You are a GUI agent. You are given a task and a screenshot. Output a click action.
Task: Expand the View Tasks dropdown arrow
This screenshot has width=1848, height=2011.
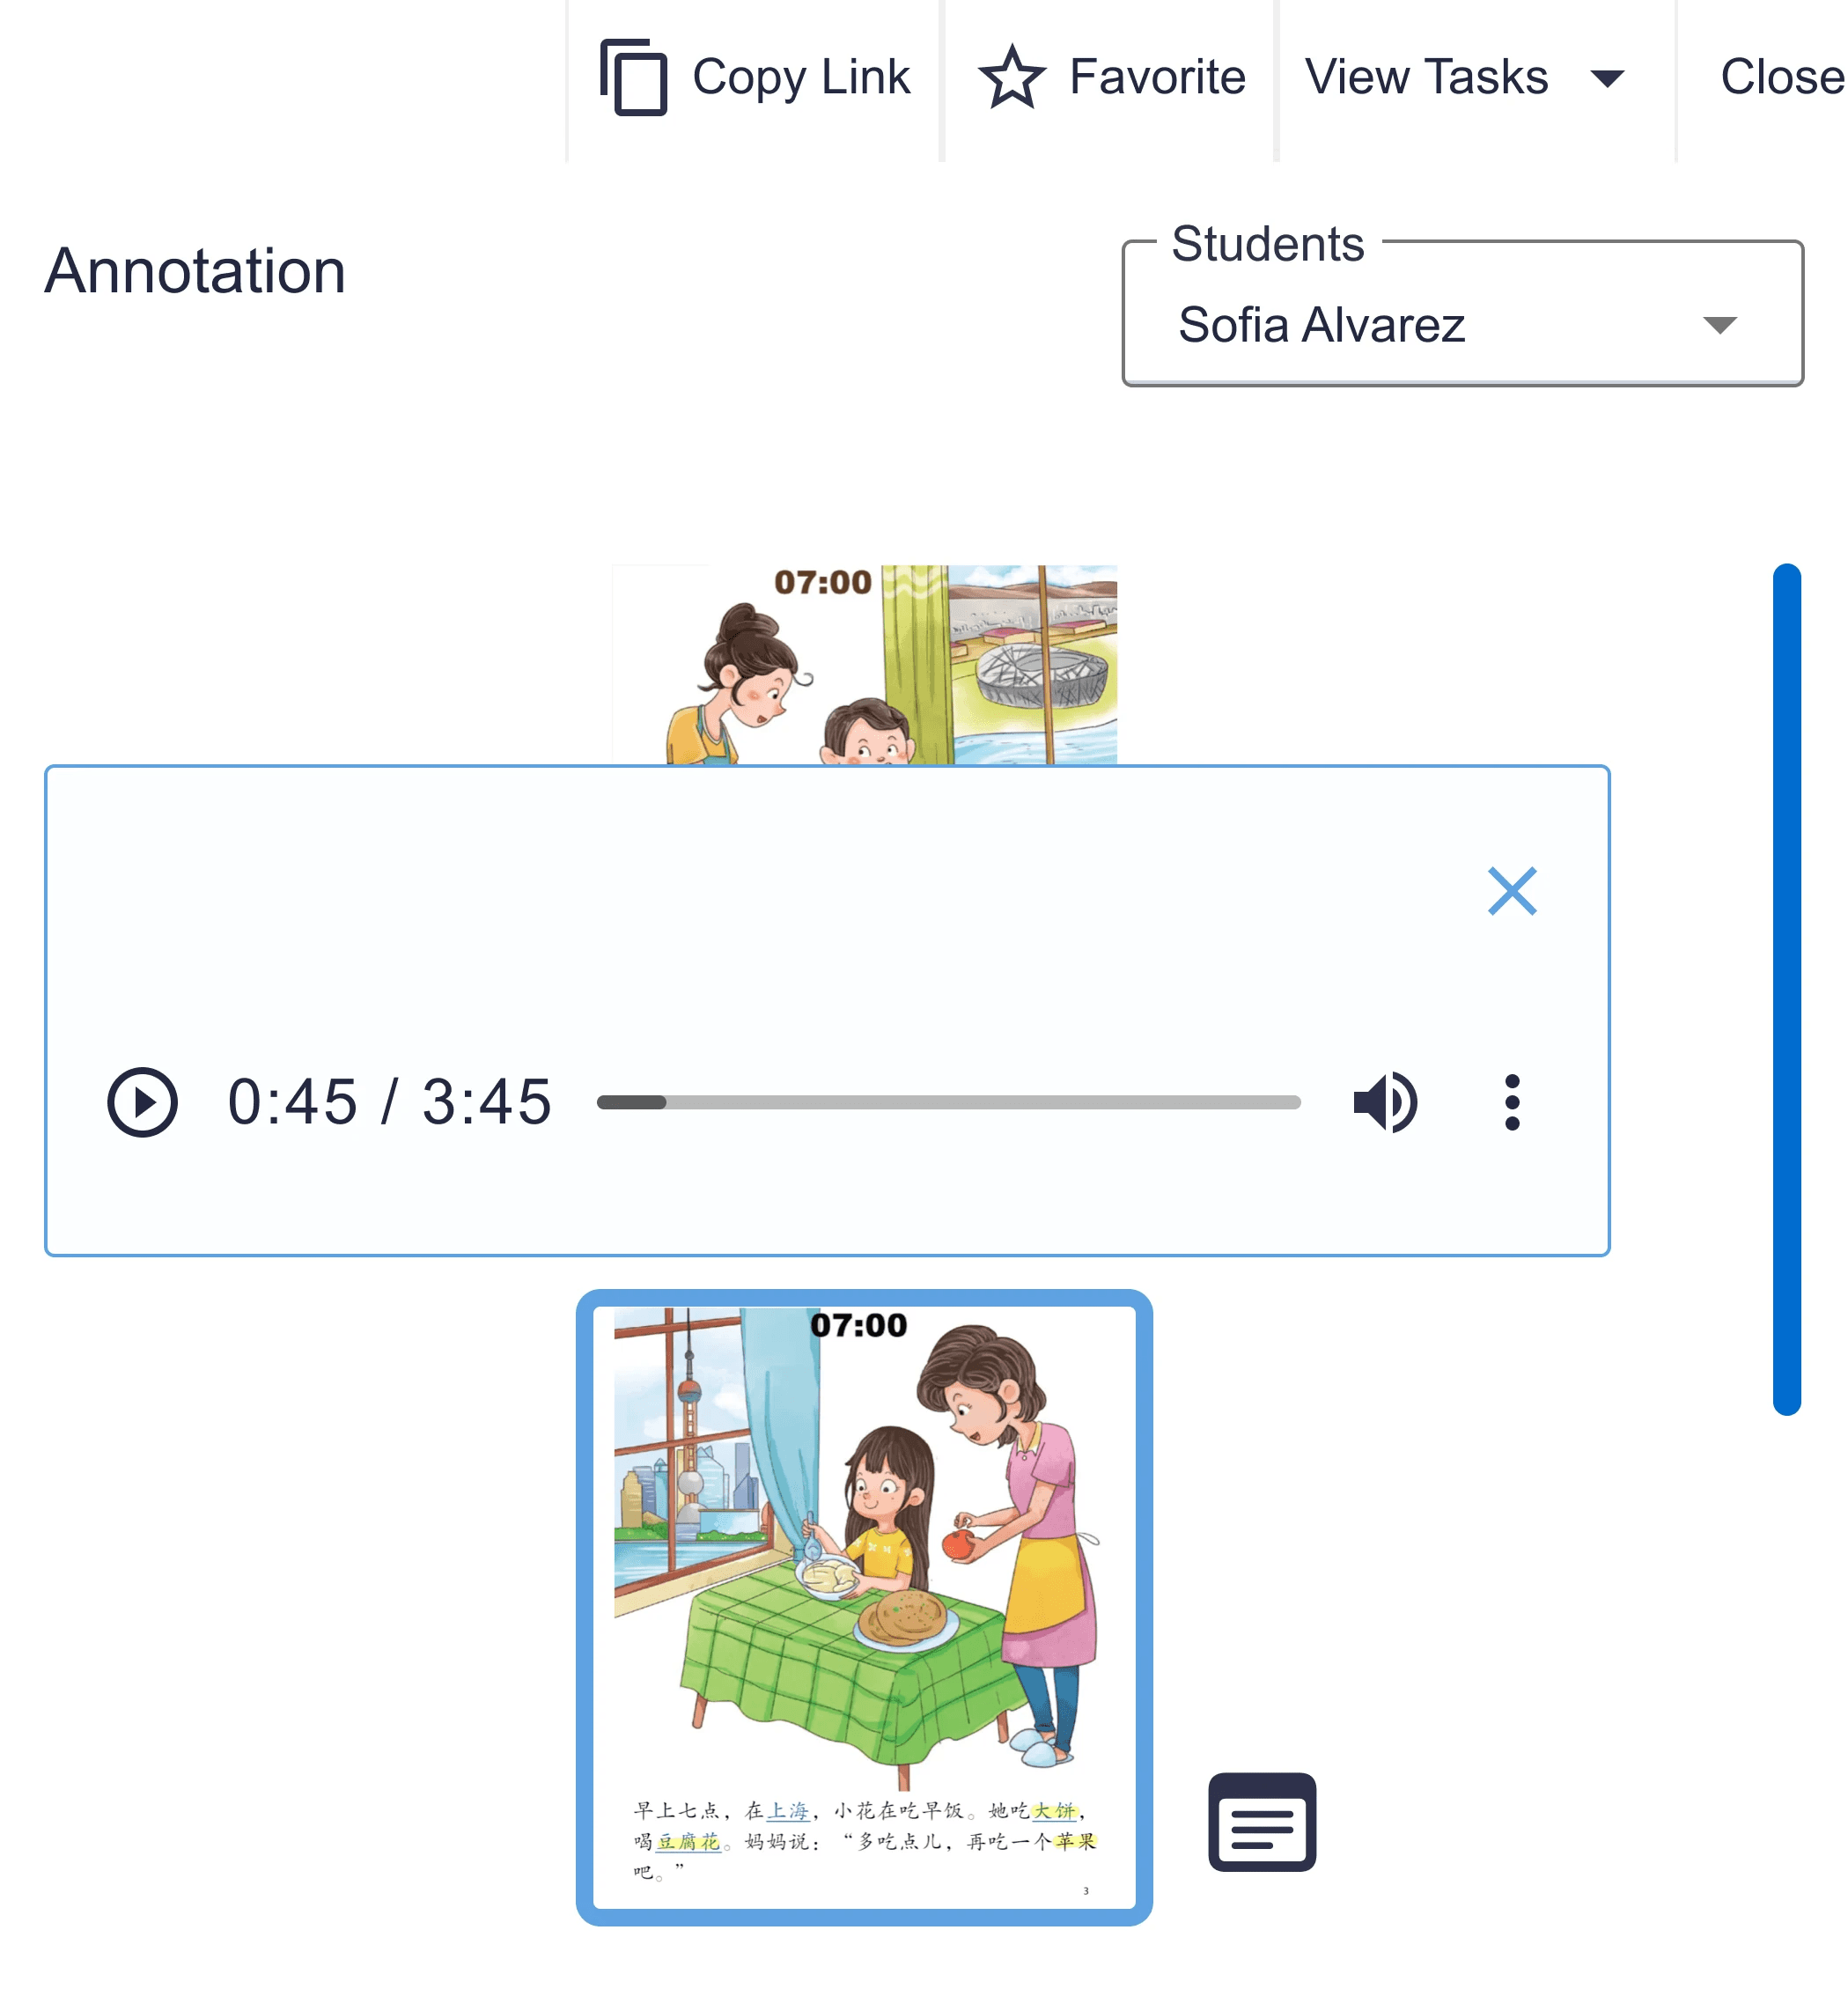click(1607, 78)
